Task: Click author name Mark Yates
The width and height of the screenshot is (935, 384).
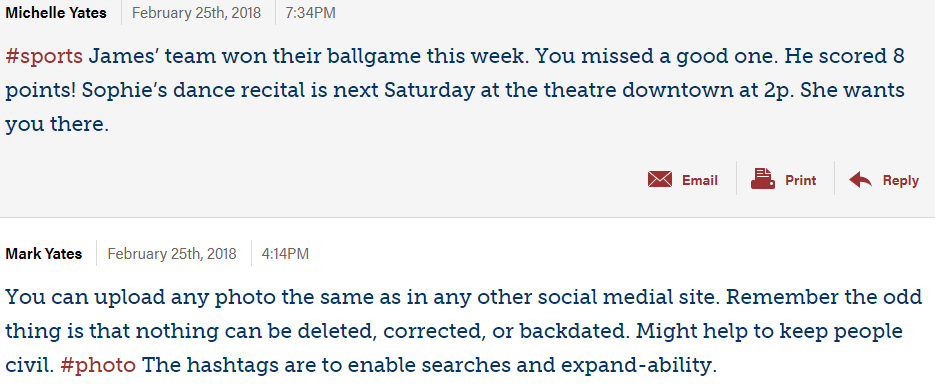Action: tap(44, 254)
